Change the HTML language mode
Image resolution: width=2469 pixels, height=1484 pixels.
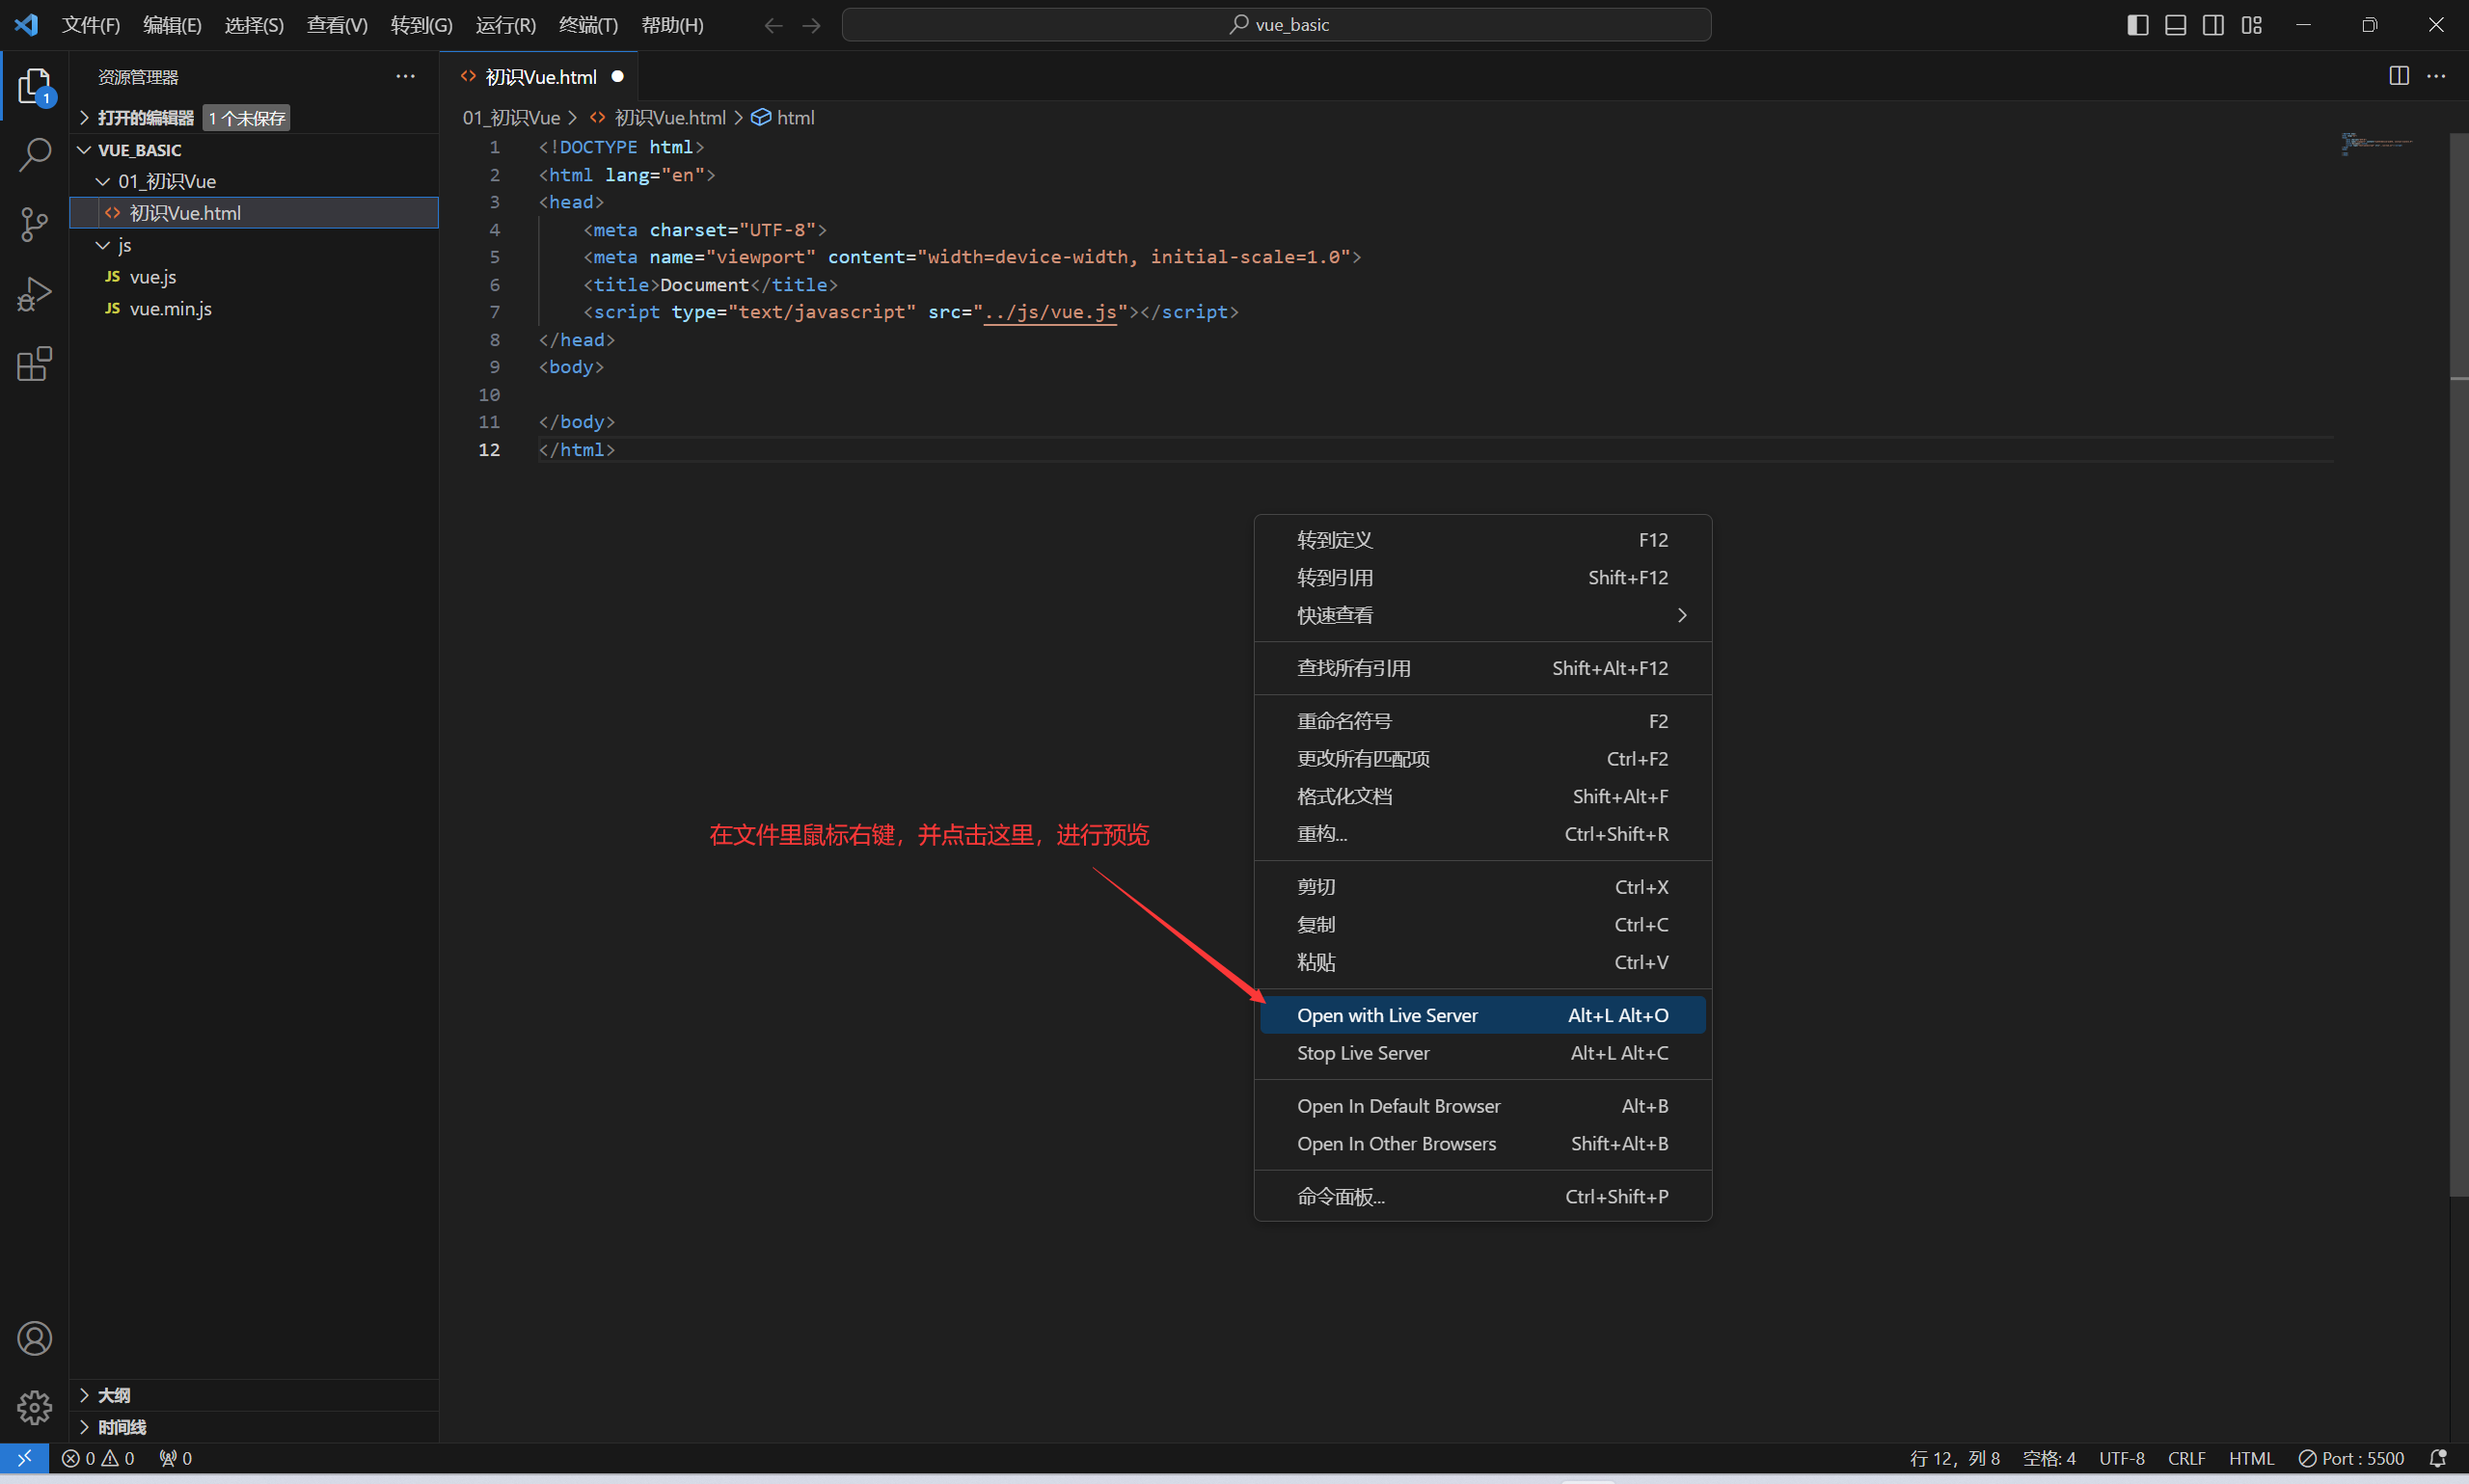click(2251, 1458)
